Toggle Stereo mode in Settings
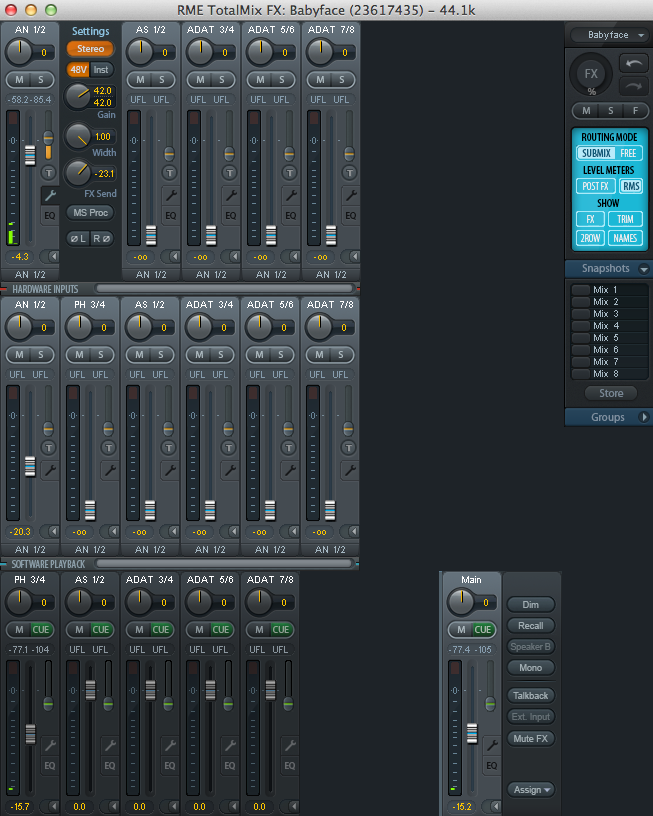Screen dimensions: 653x816 [x=91, y=48]
